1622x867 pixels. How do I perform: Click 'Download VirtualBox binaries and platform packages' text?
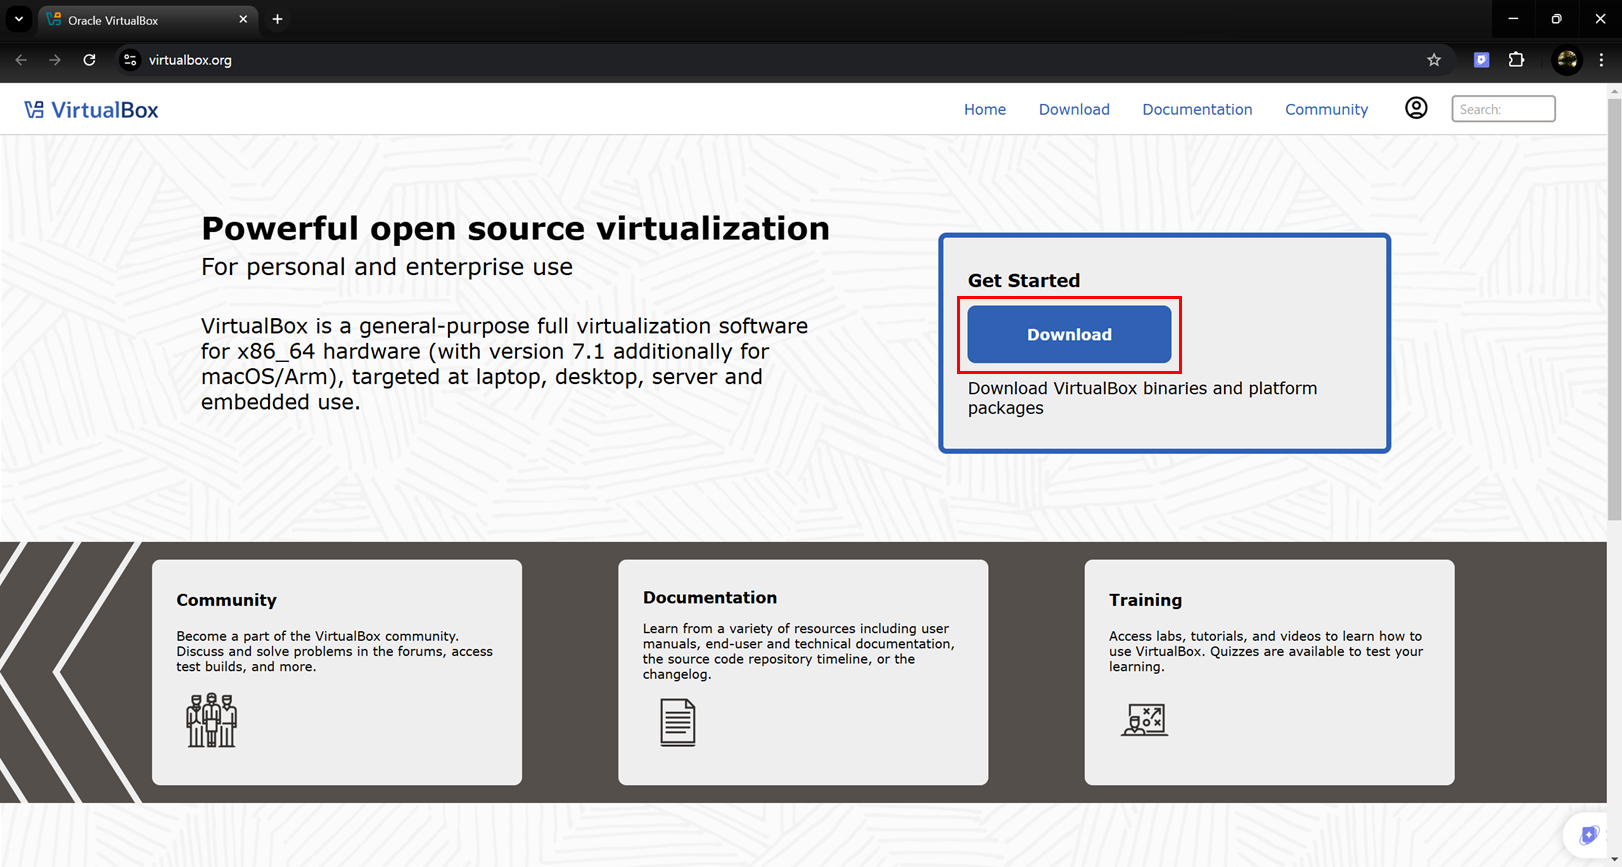(x=1142, y=398)
